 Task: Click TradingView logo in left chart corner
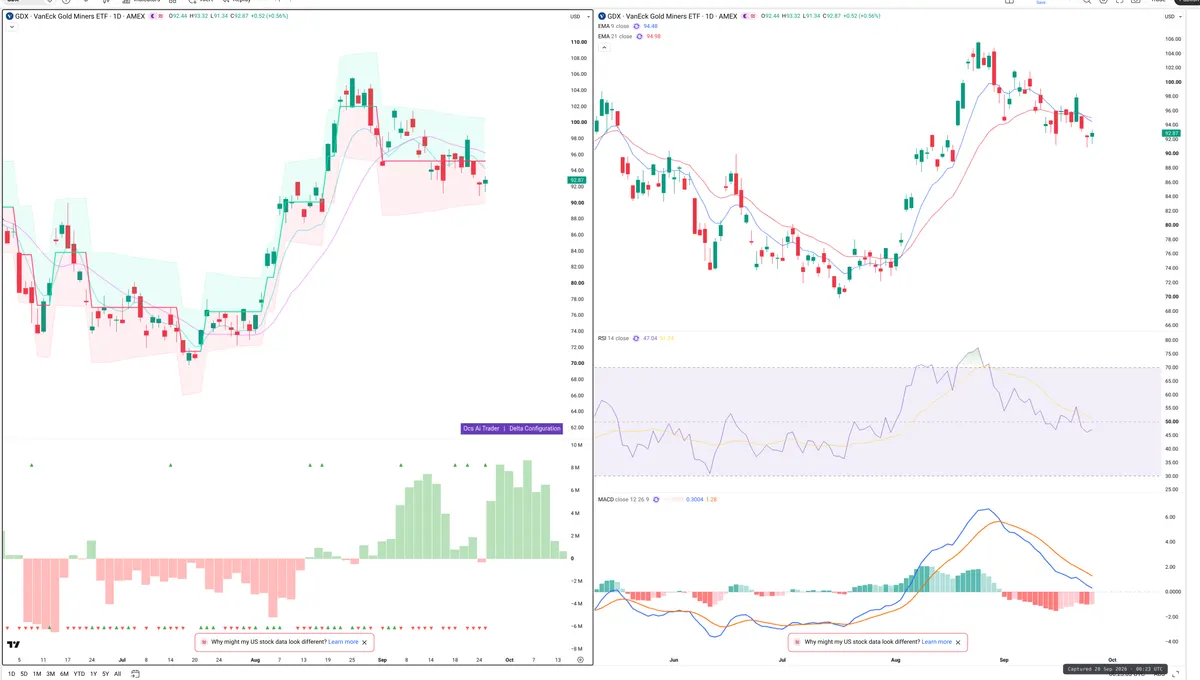(14, 645)
